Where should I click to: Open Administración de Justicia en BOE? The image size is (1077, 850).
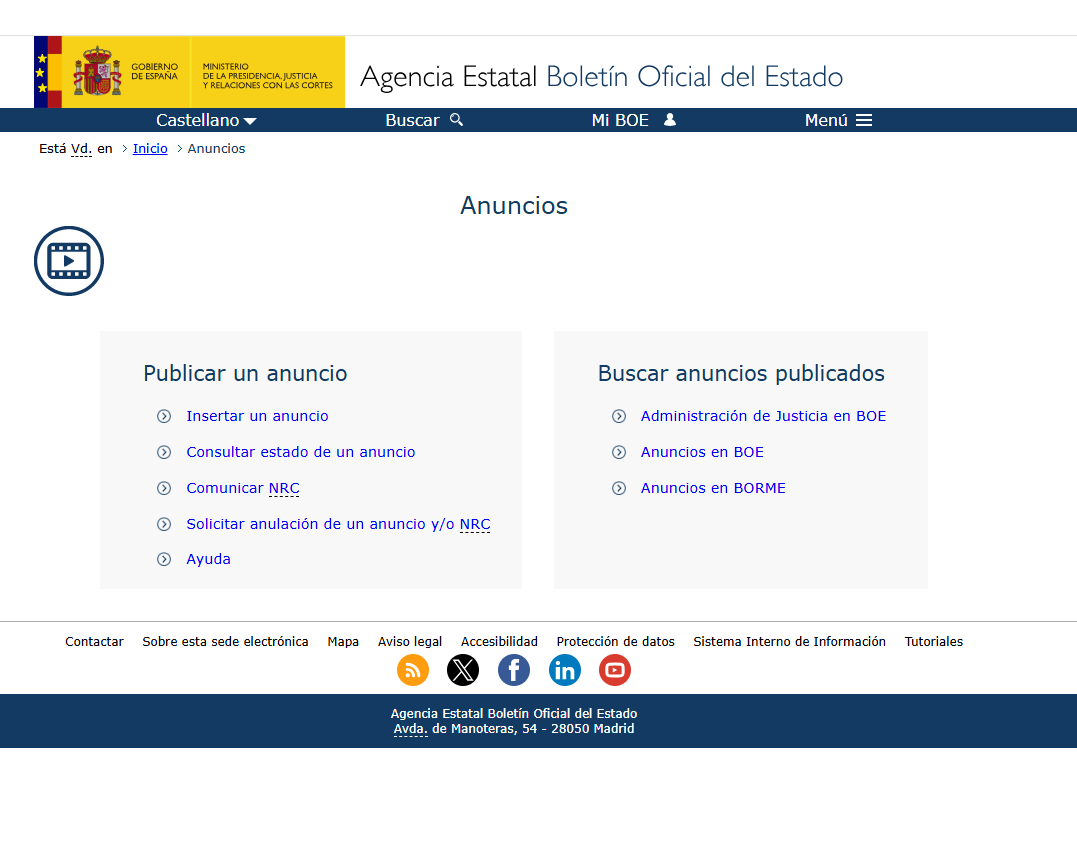pyautogui.click(x=763, y=416)
